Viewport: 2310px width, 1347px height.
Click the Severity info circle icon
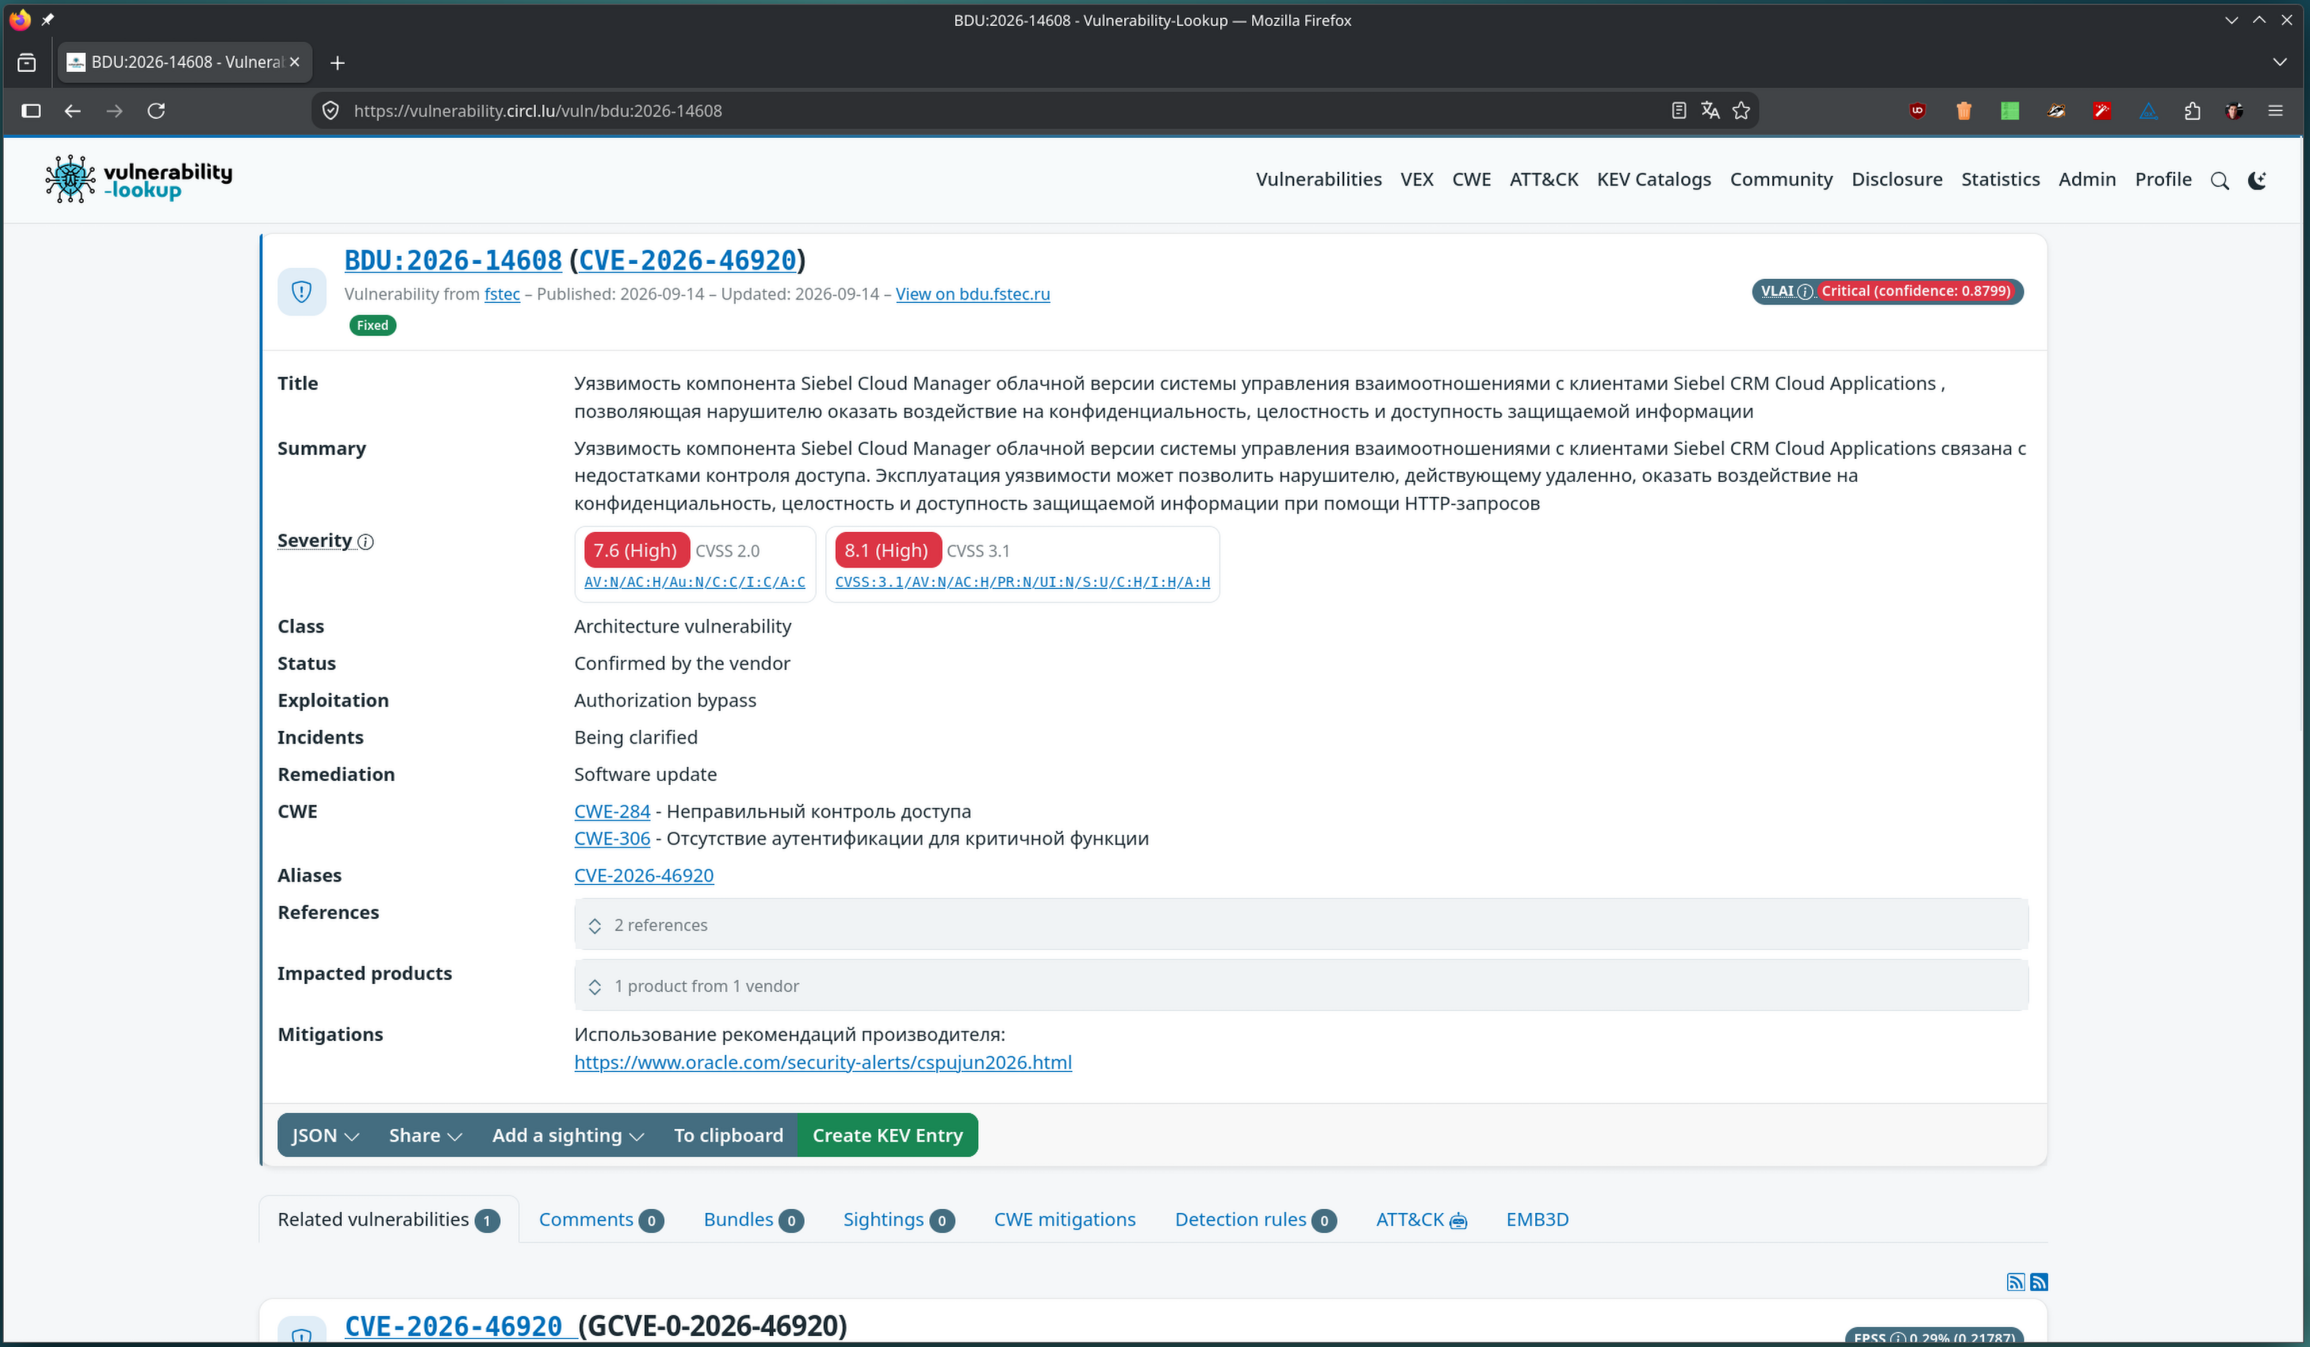[366, 542]
